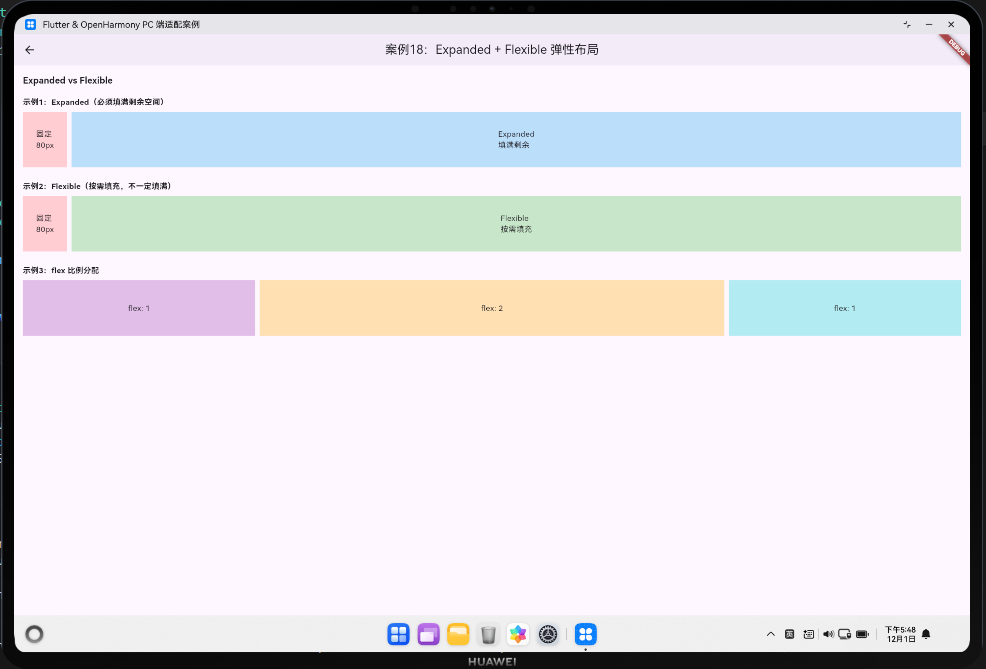Viewport: 986px width, 669px height.
Task: Open system Settings gear in the dock
Action: 548,634
